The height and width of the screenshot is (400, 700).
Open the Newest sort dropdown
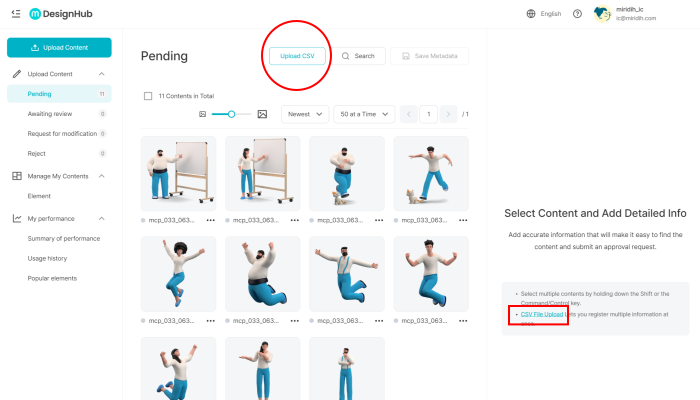pyautogui.click(x=305, y=114)
